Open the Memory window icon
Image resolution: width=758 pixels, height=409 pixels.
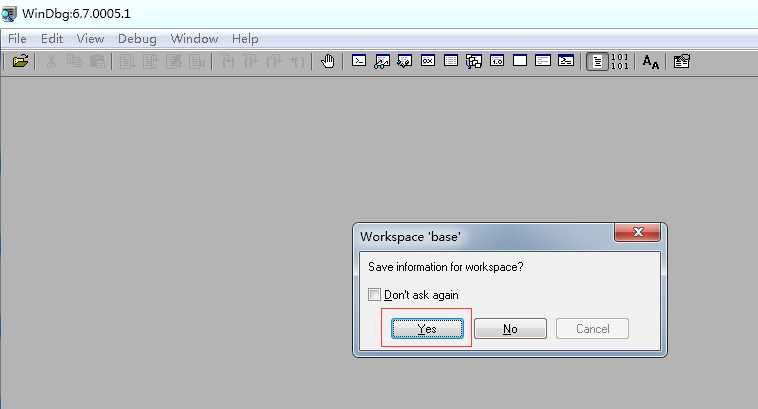[x=451, y=61]
